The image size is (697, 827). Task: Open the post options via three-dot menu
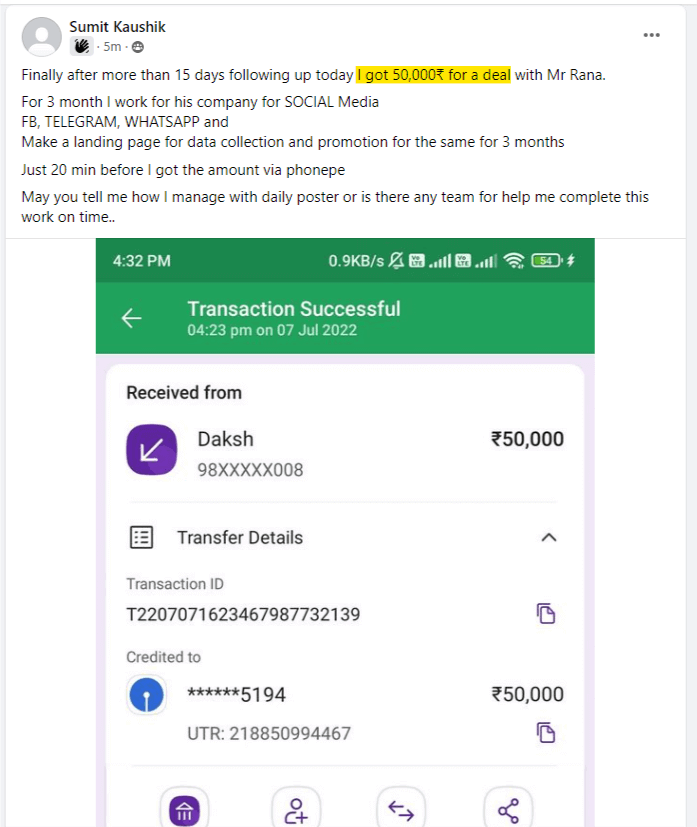[651, 35]
